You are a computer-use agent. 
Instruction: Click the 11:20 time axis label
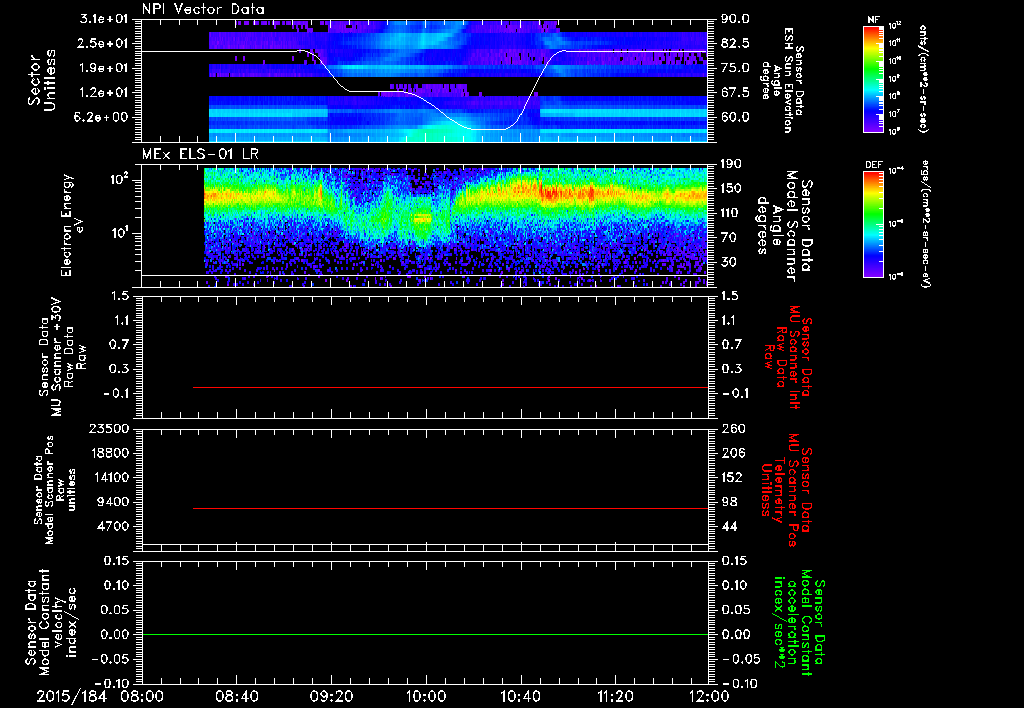pyautogui.click(x=615, y=696)
